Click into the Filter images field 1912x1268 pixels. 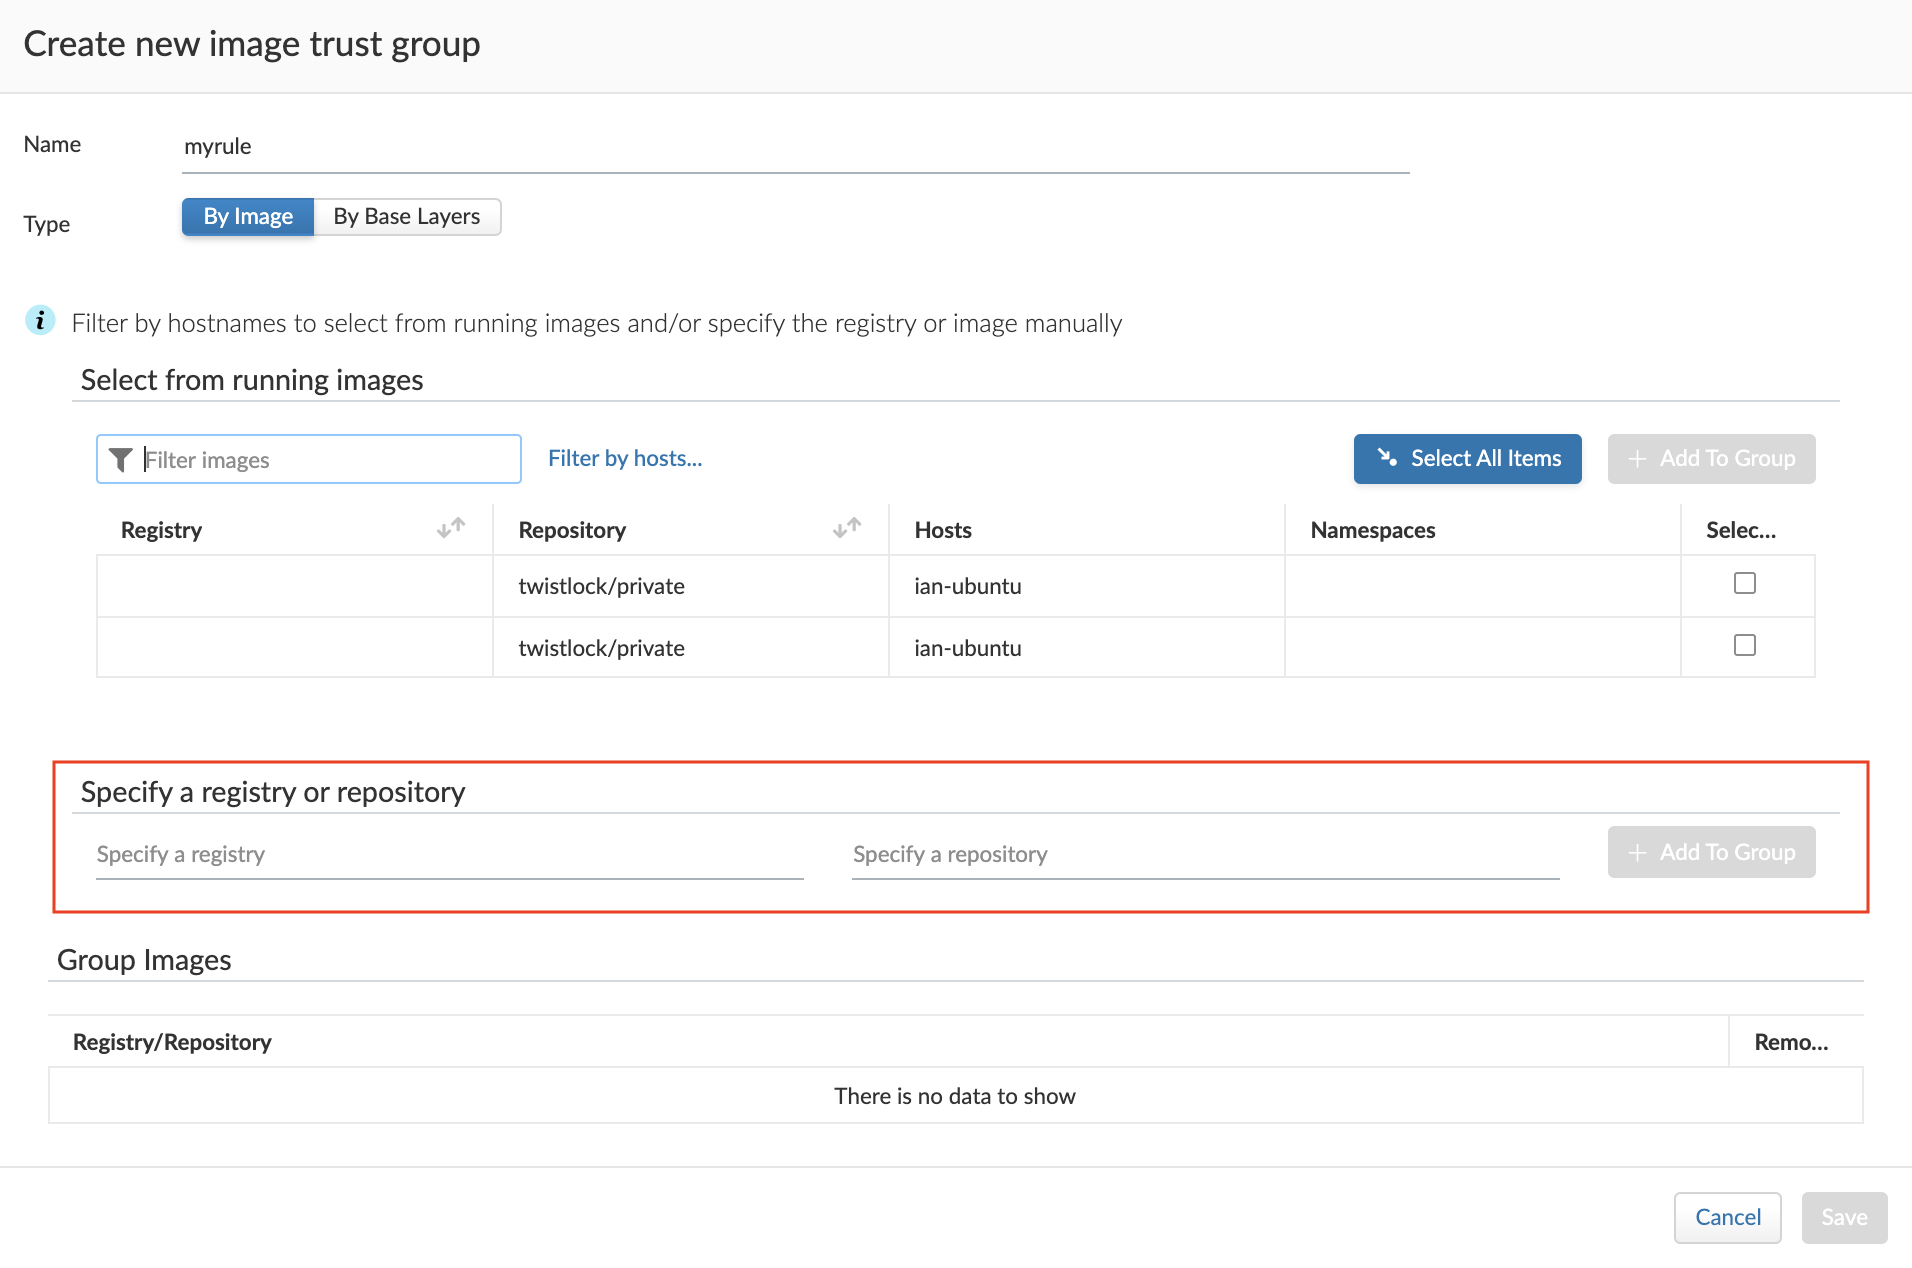[309, 459]
